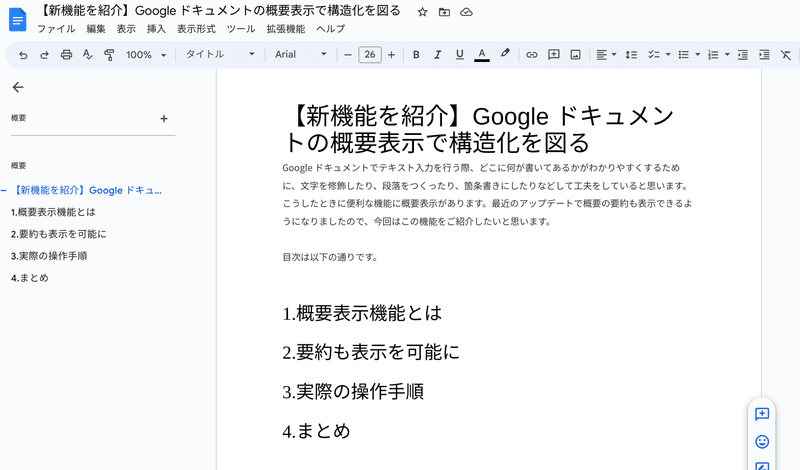Open line and paragraph spacing

tap(631, 55)
